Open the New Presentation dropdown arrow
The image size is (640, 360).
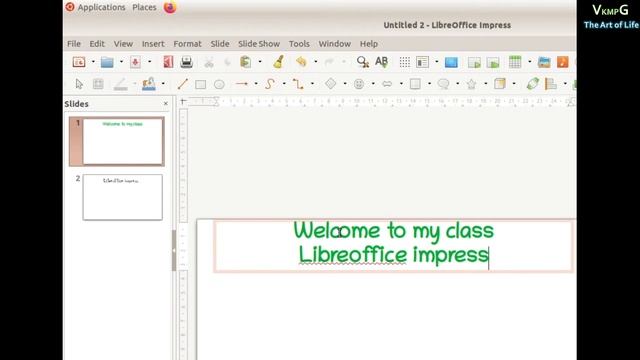(x=93, y=62)
